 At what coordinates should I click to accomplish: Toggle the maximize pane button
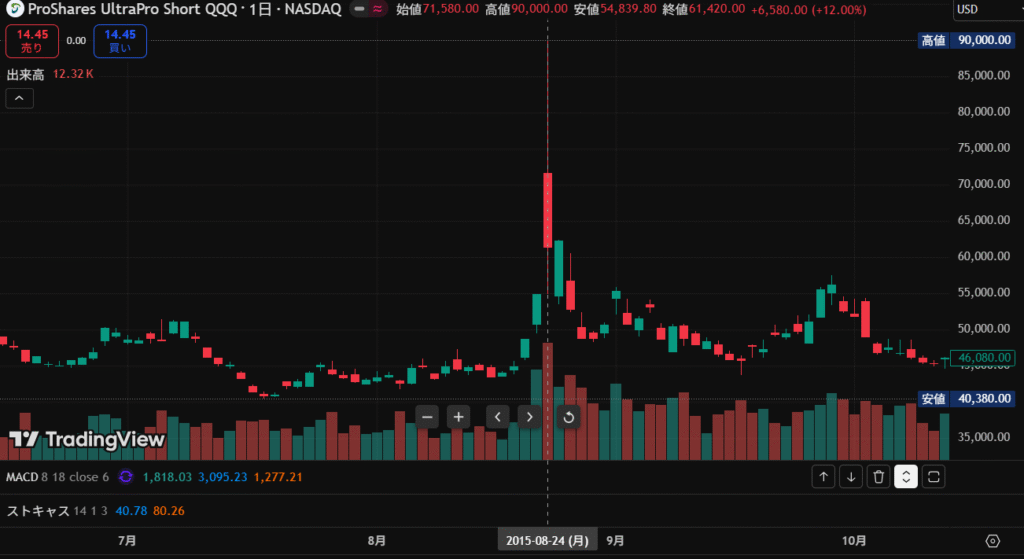click(933, 477)
